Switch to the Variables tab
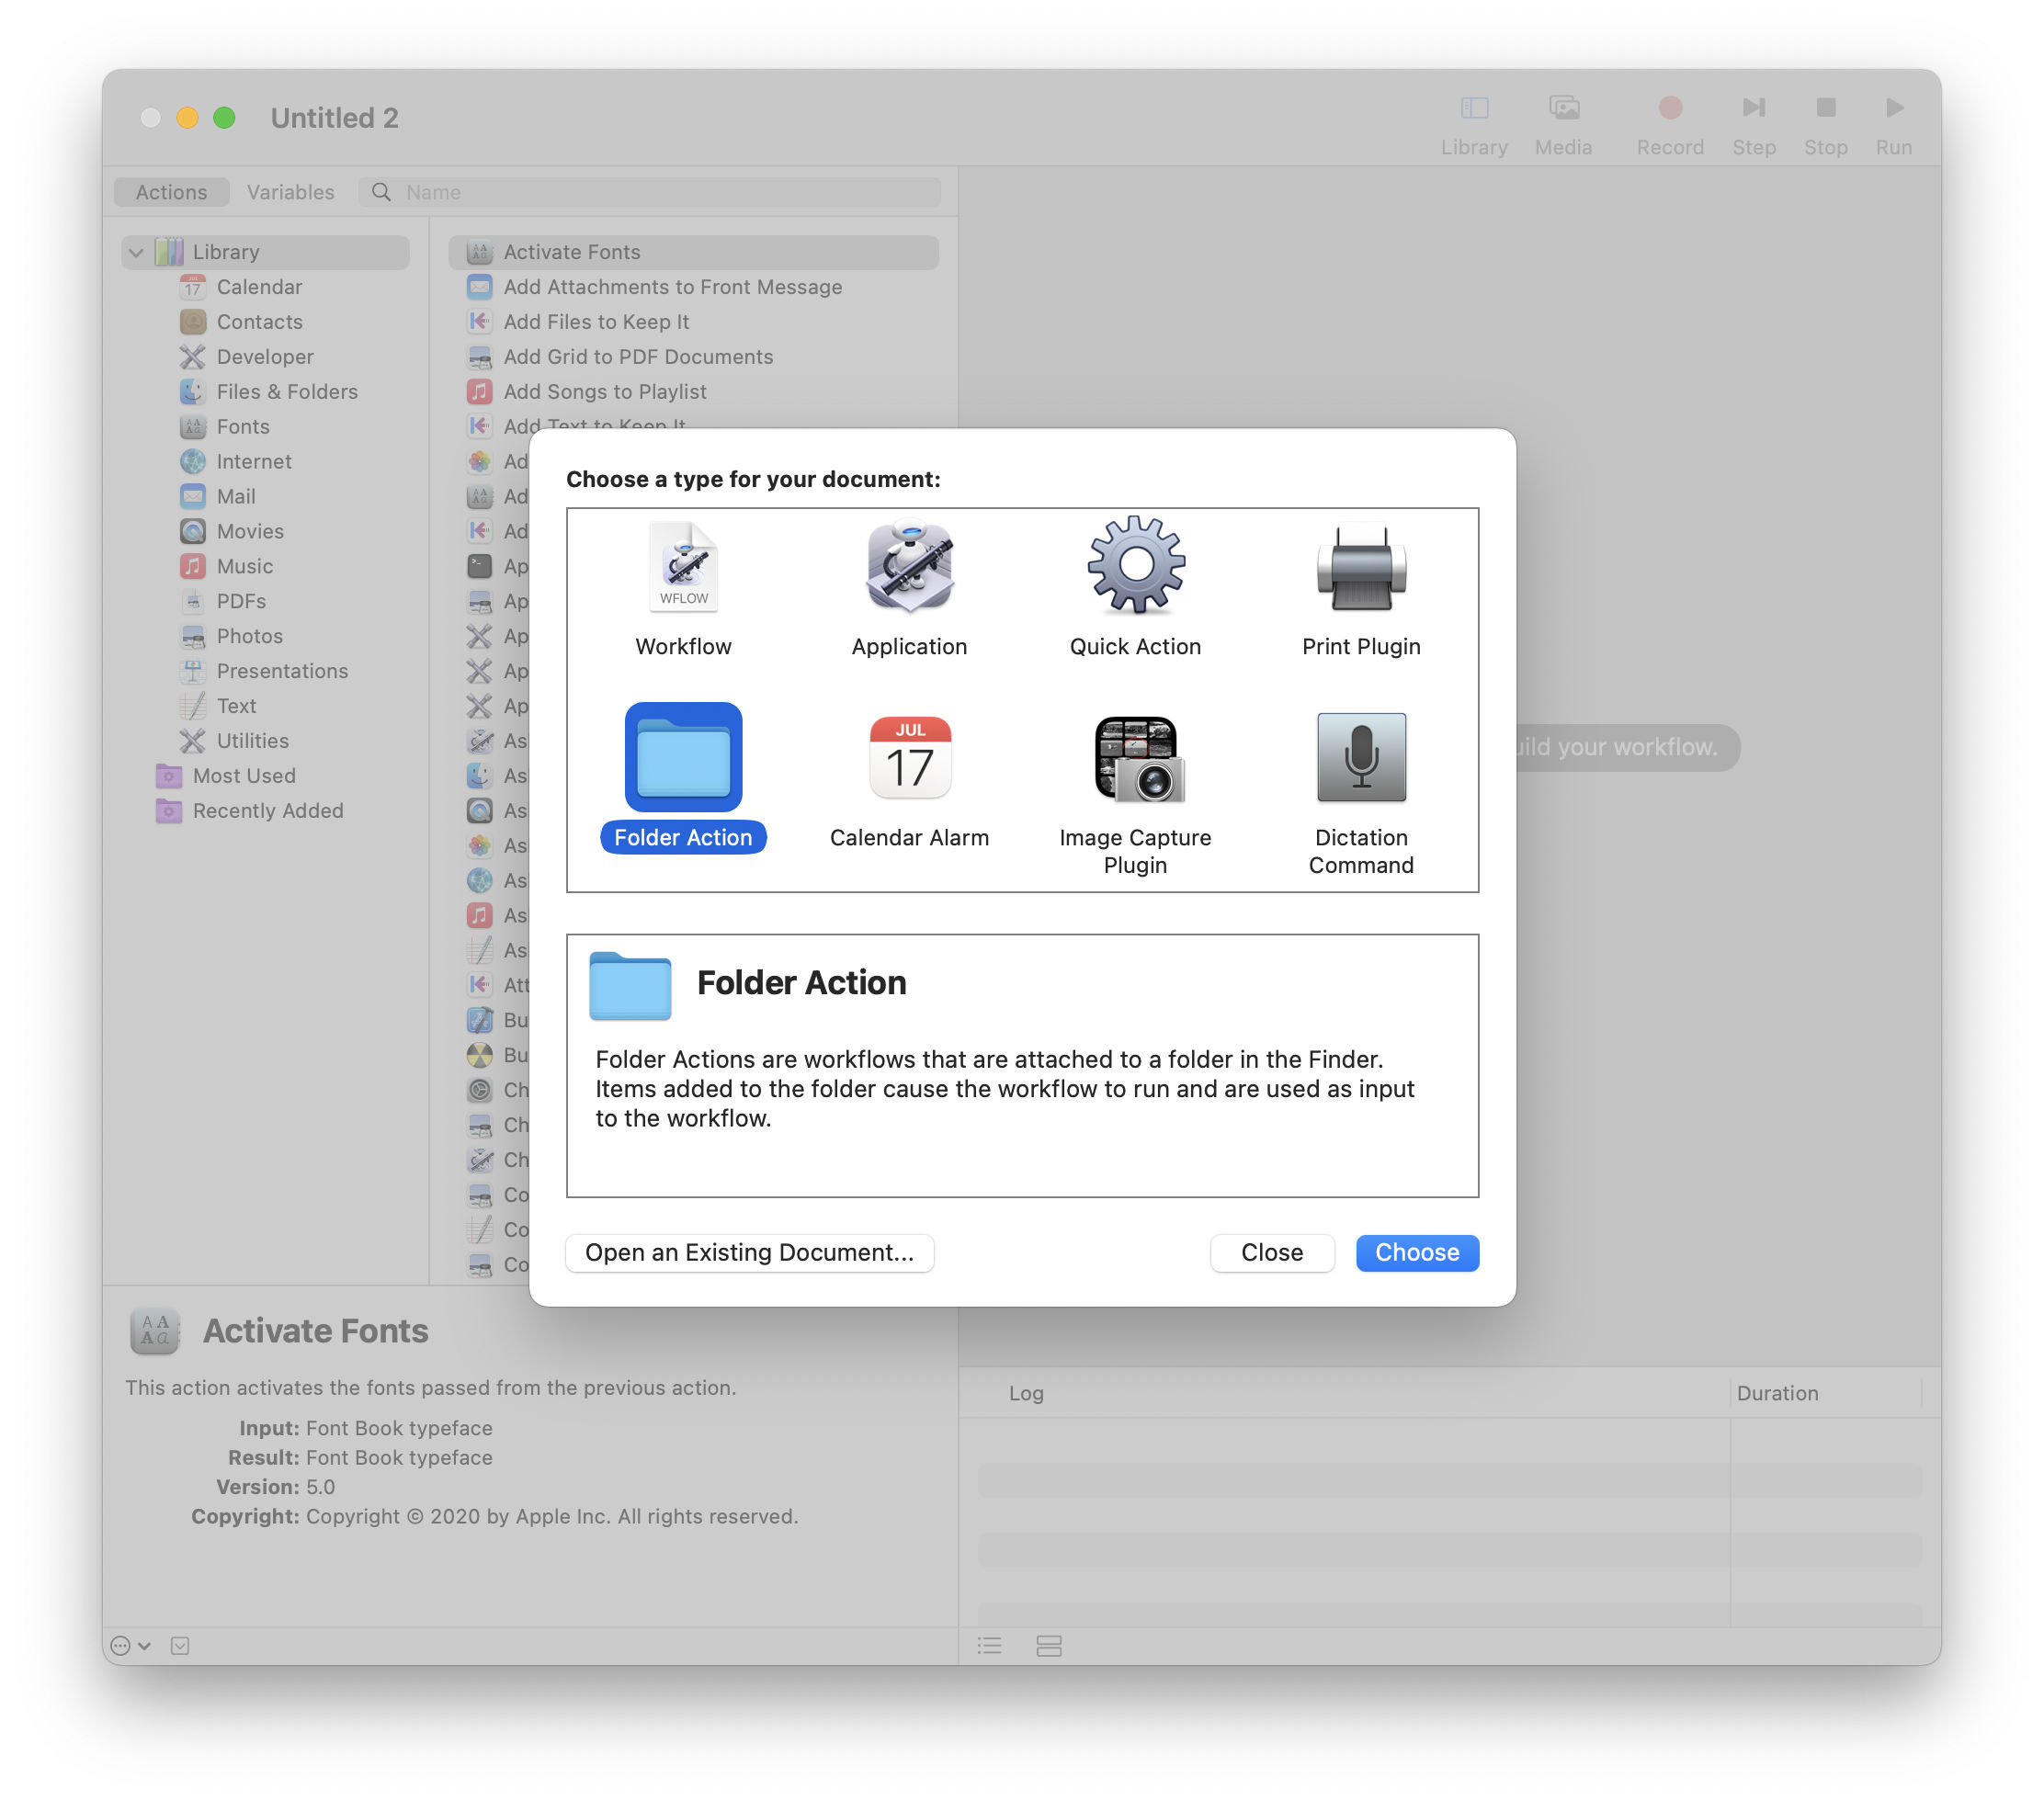Image resolution: width=2044 pixels, height=1801 pixels. [287, 191]
